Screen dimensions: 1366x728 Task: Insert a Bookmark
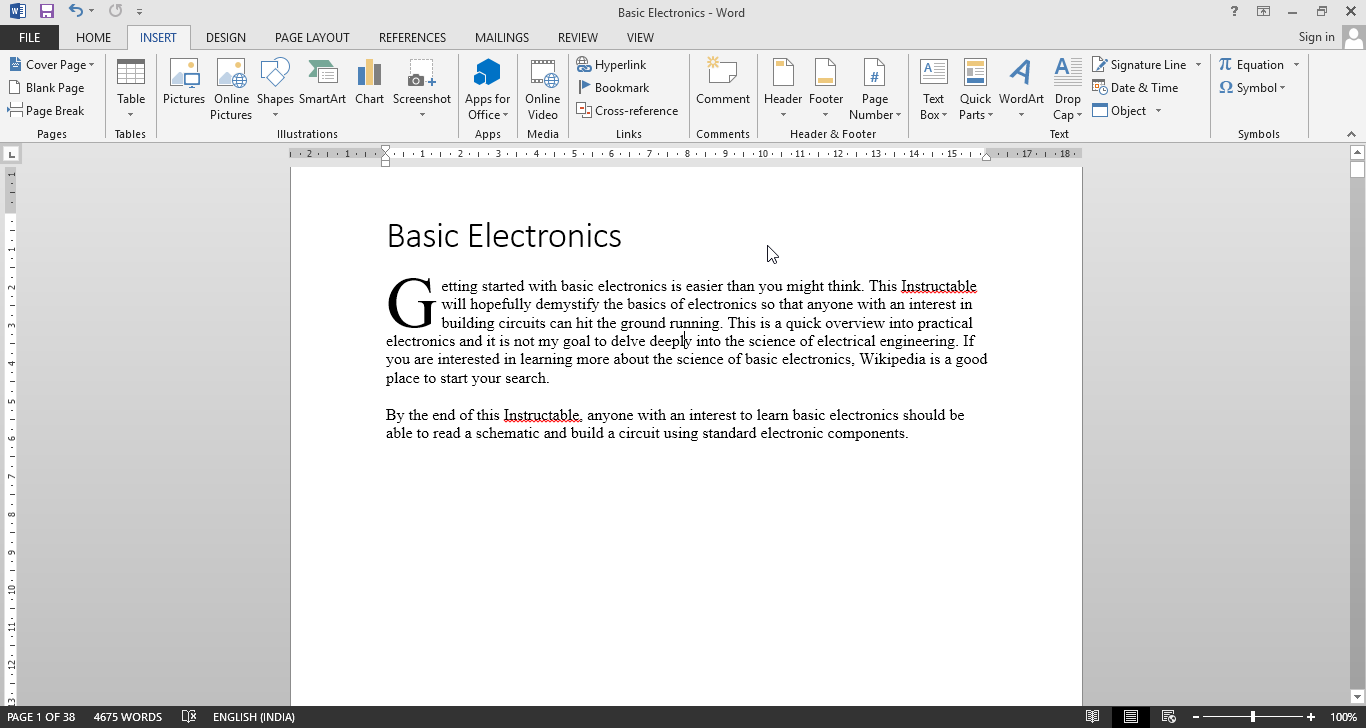(614, 88)
